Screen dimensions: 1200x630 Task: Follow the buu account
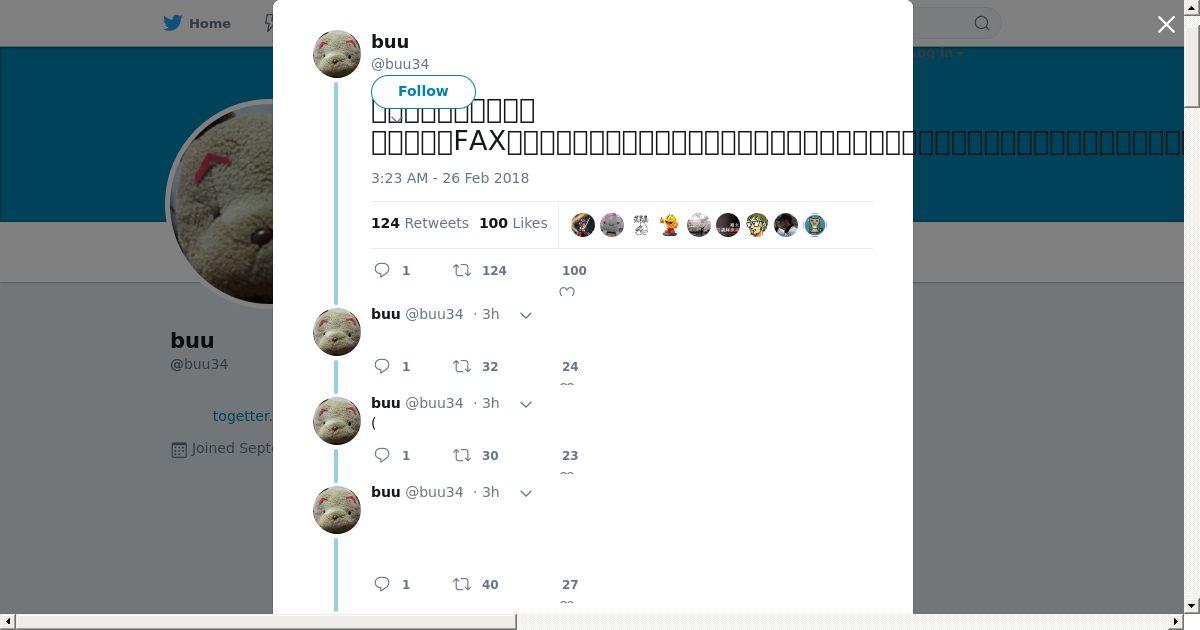pyautogui.click(x=423, y=91)
